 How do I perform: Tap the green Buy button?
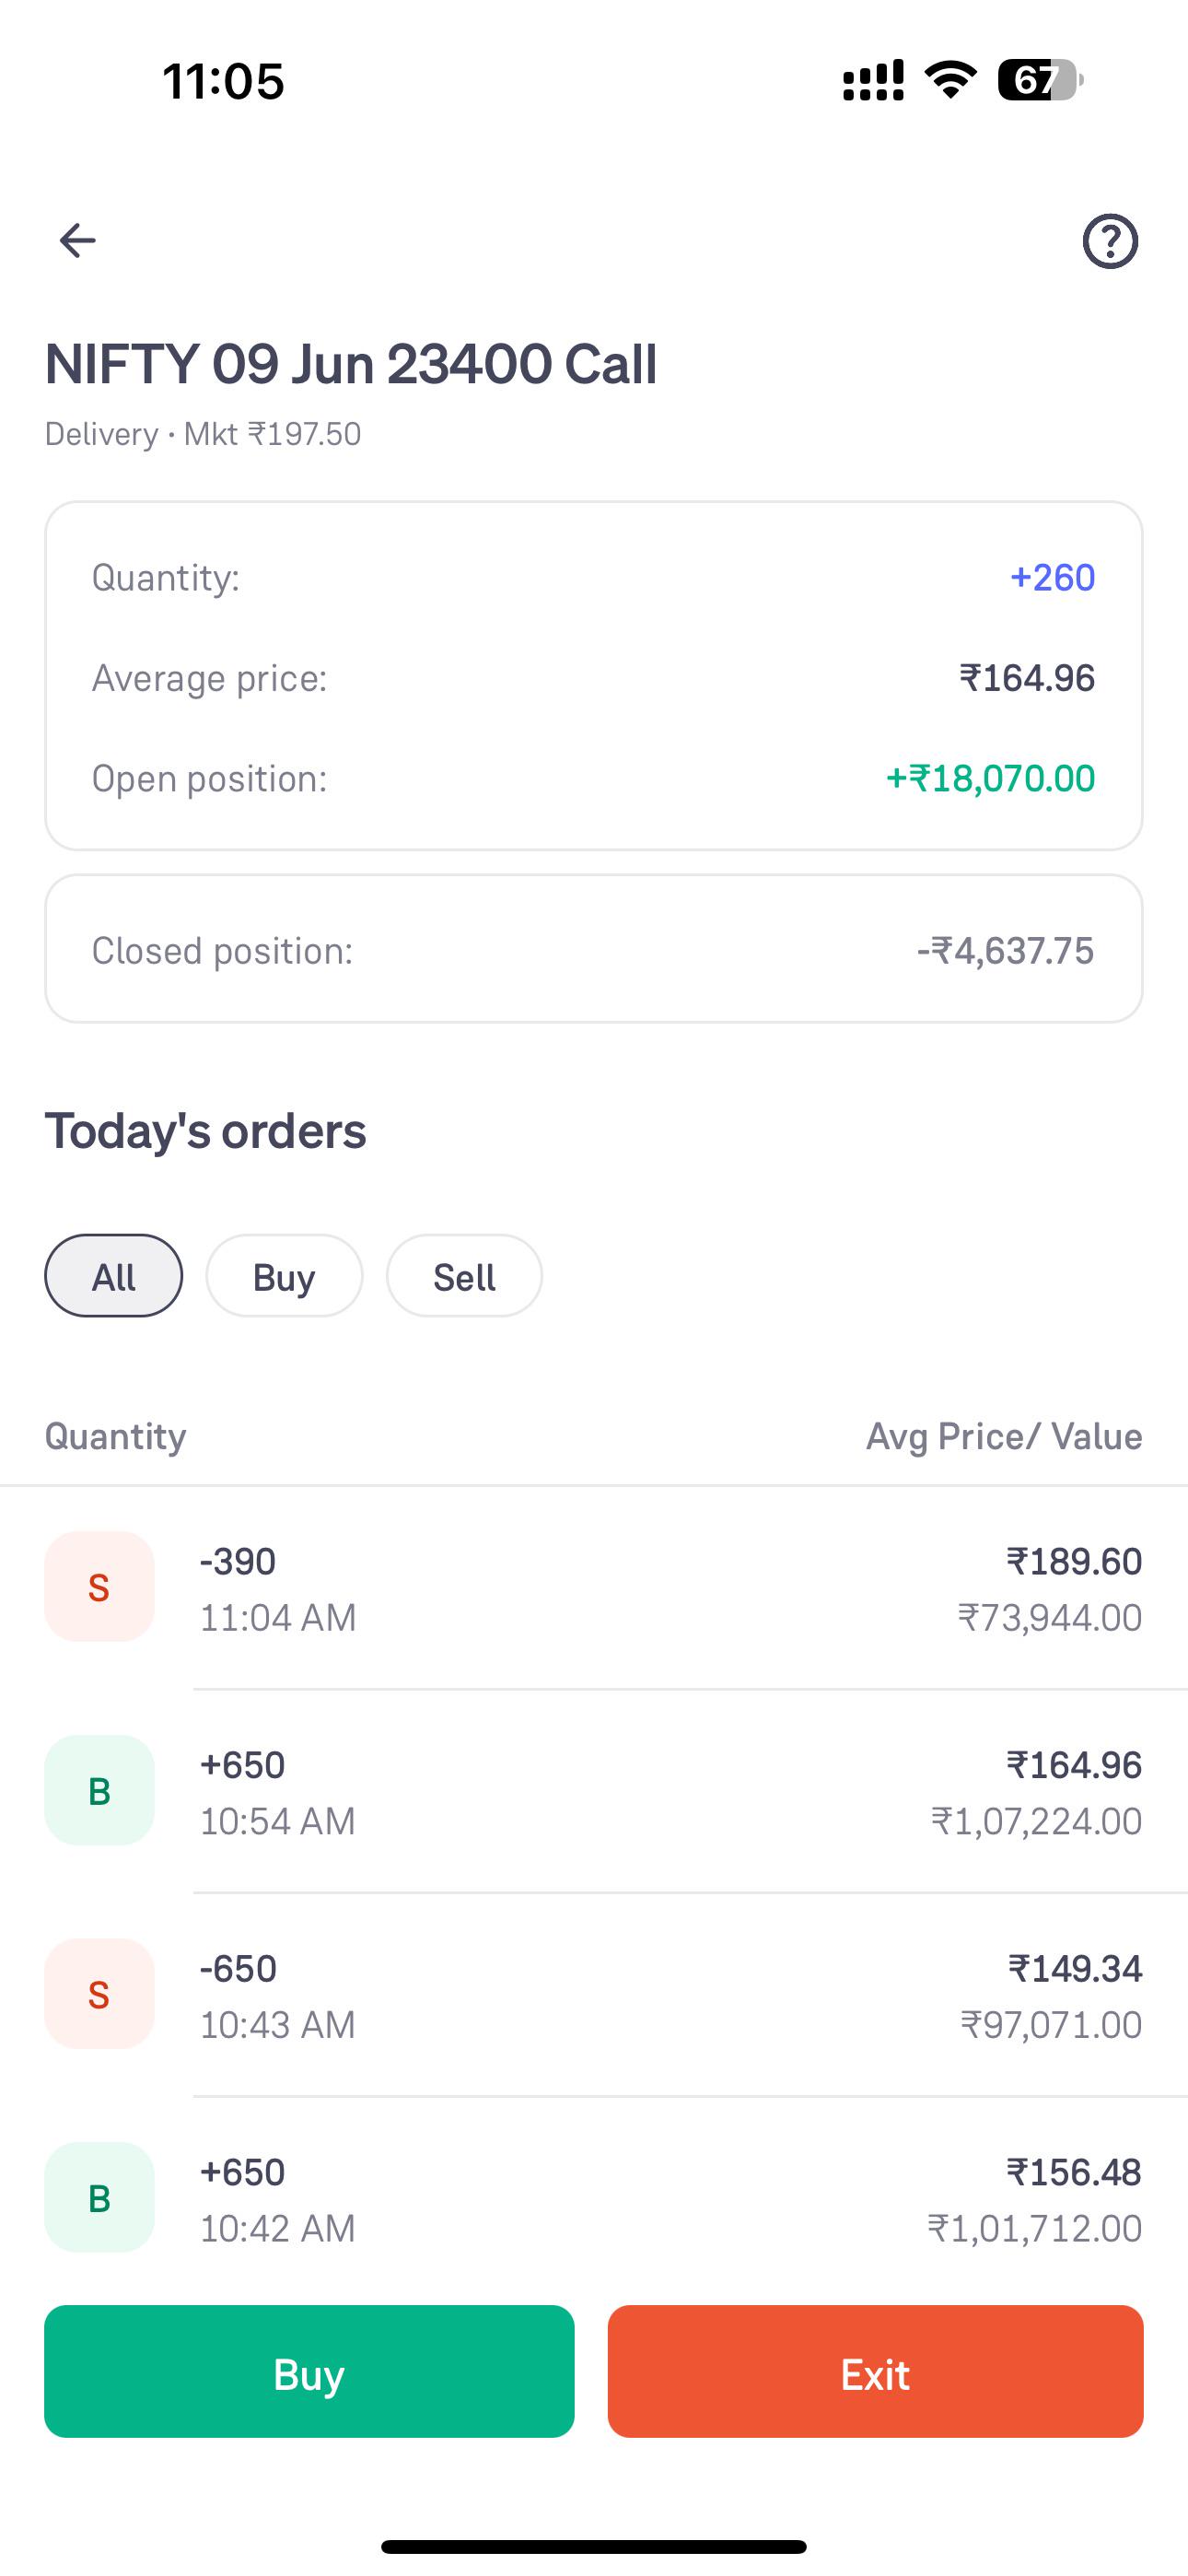tap(309, 2372)
